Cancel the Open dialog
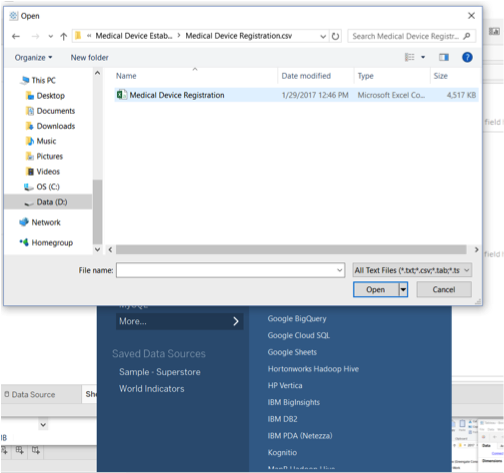 [444, 290]
